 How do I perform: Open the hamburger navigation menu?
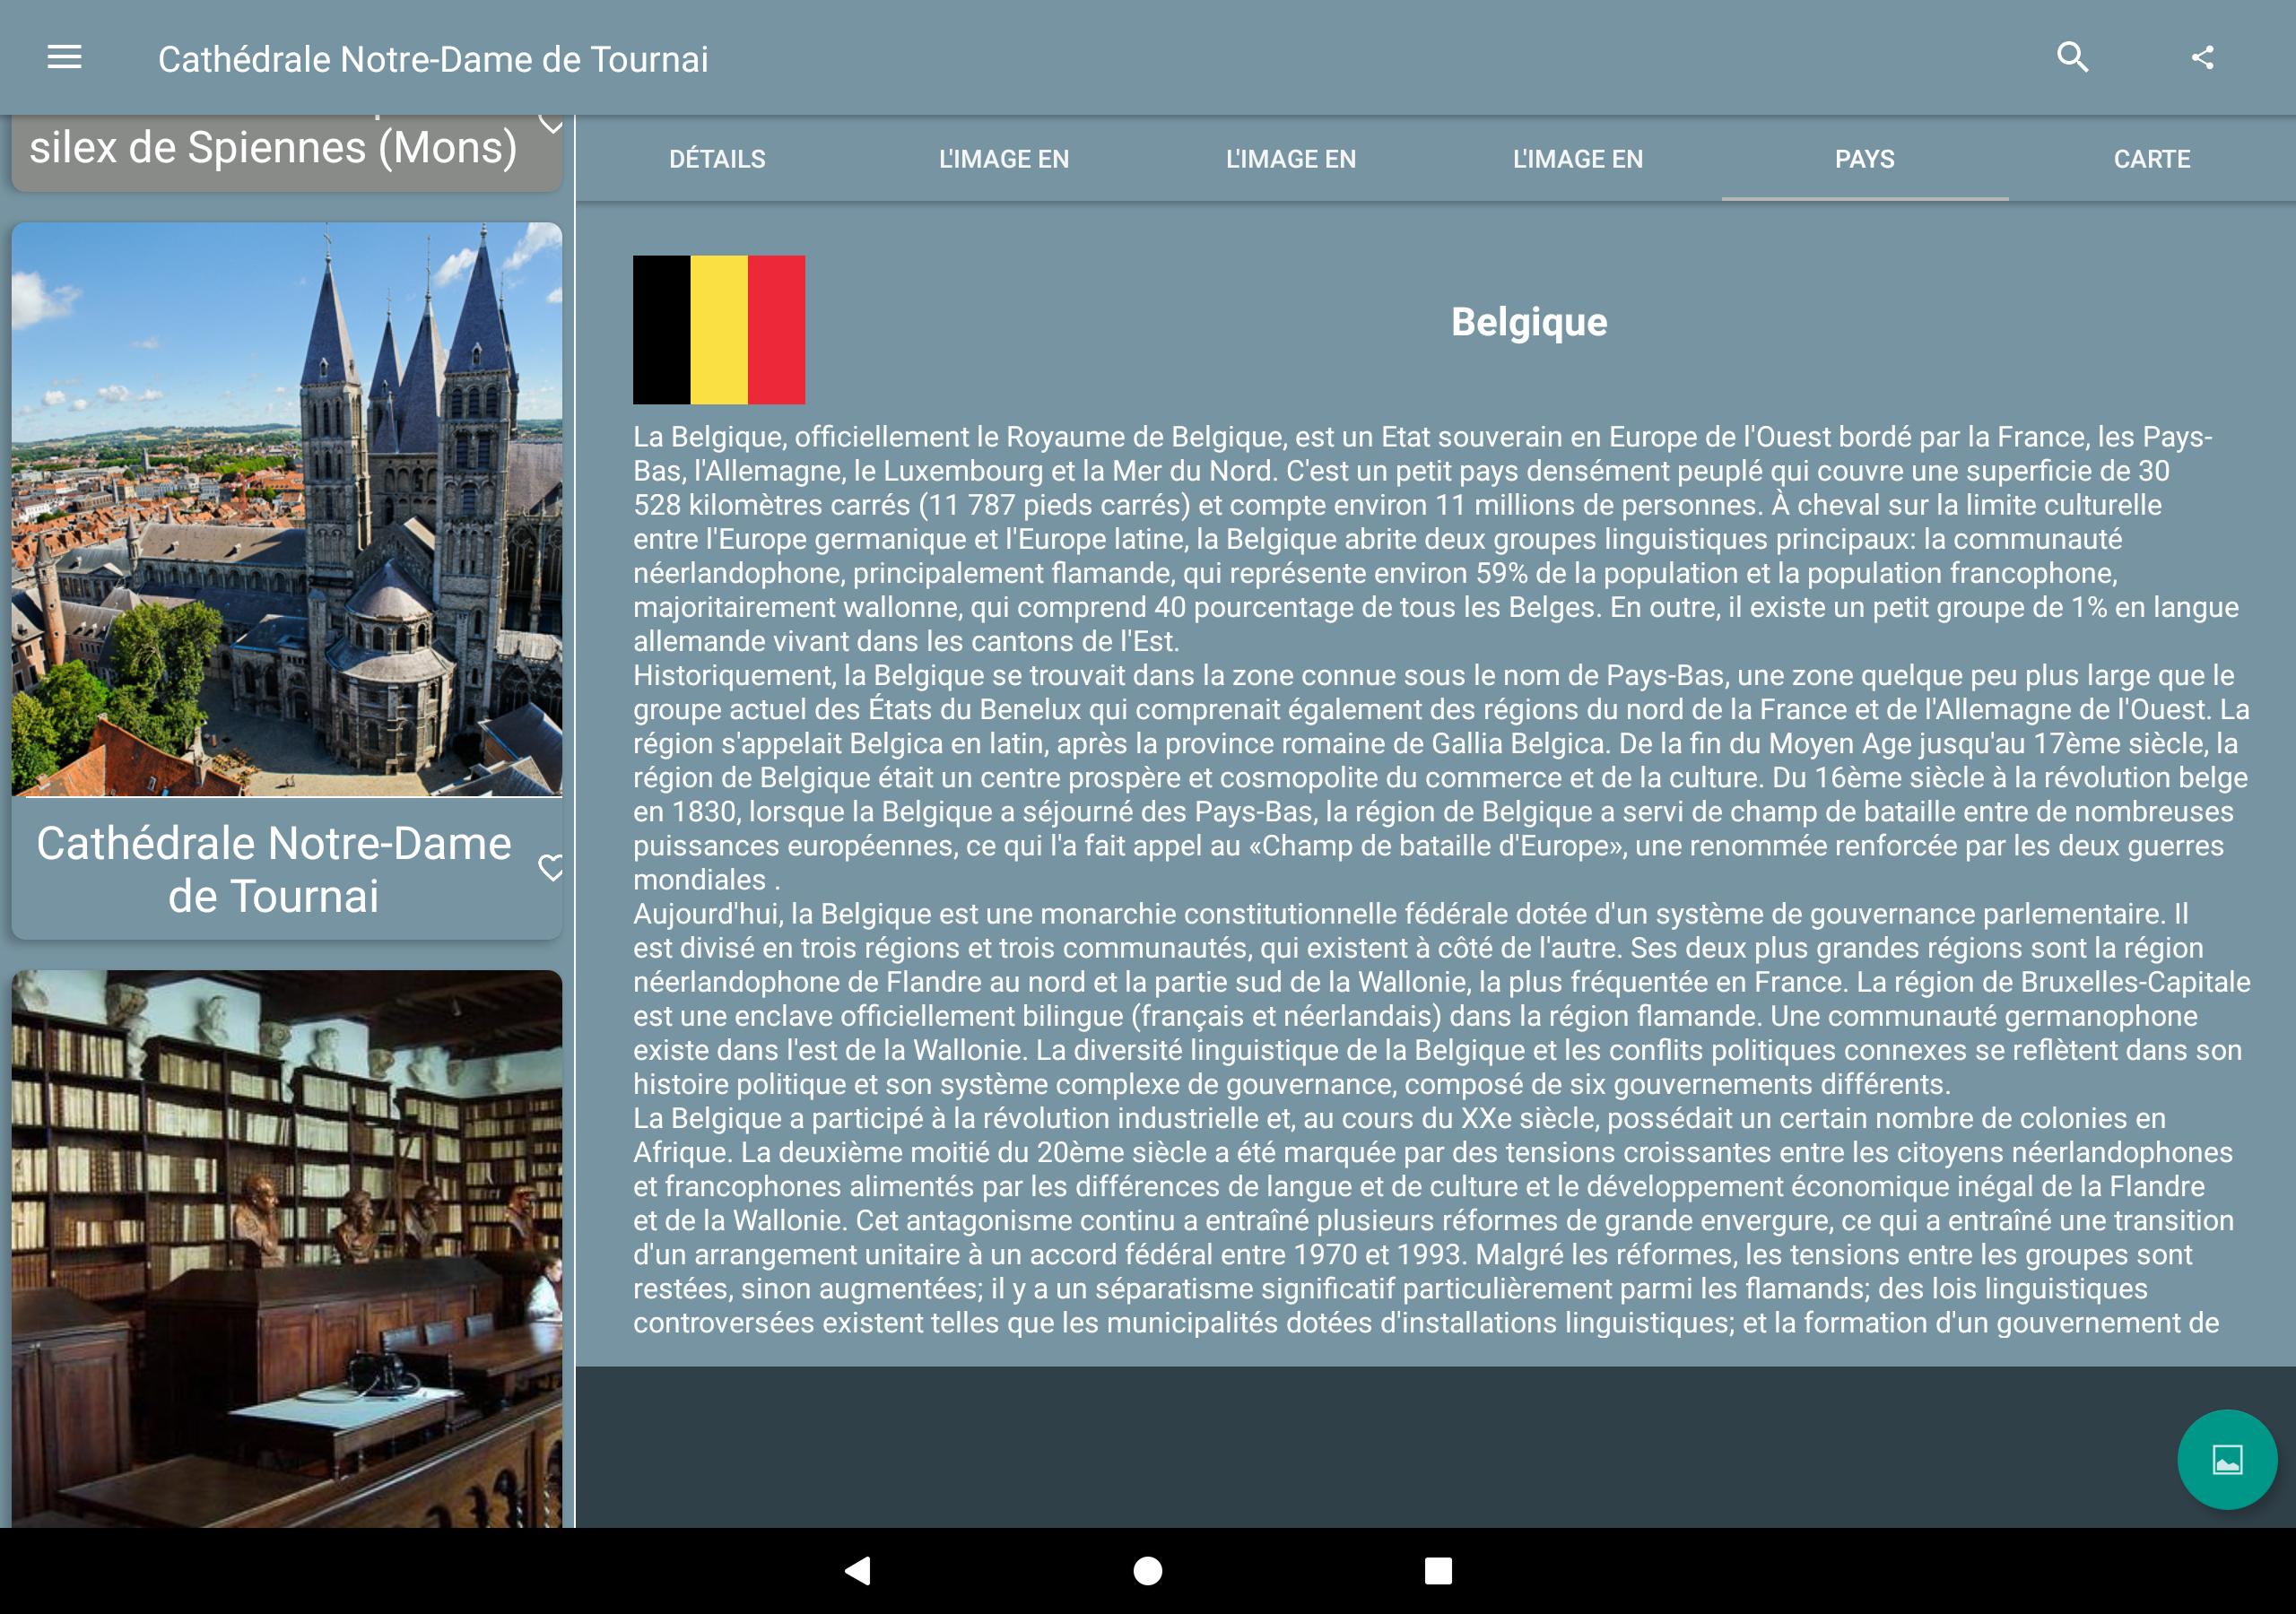pyautogui.click(x=64, y=57)
